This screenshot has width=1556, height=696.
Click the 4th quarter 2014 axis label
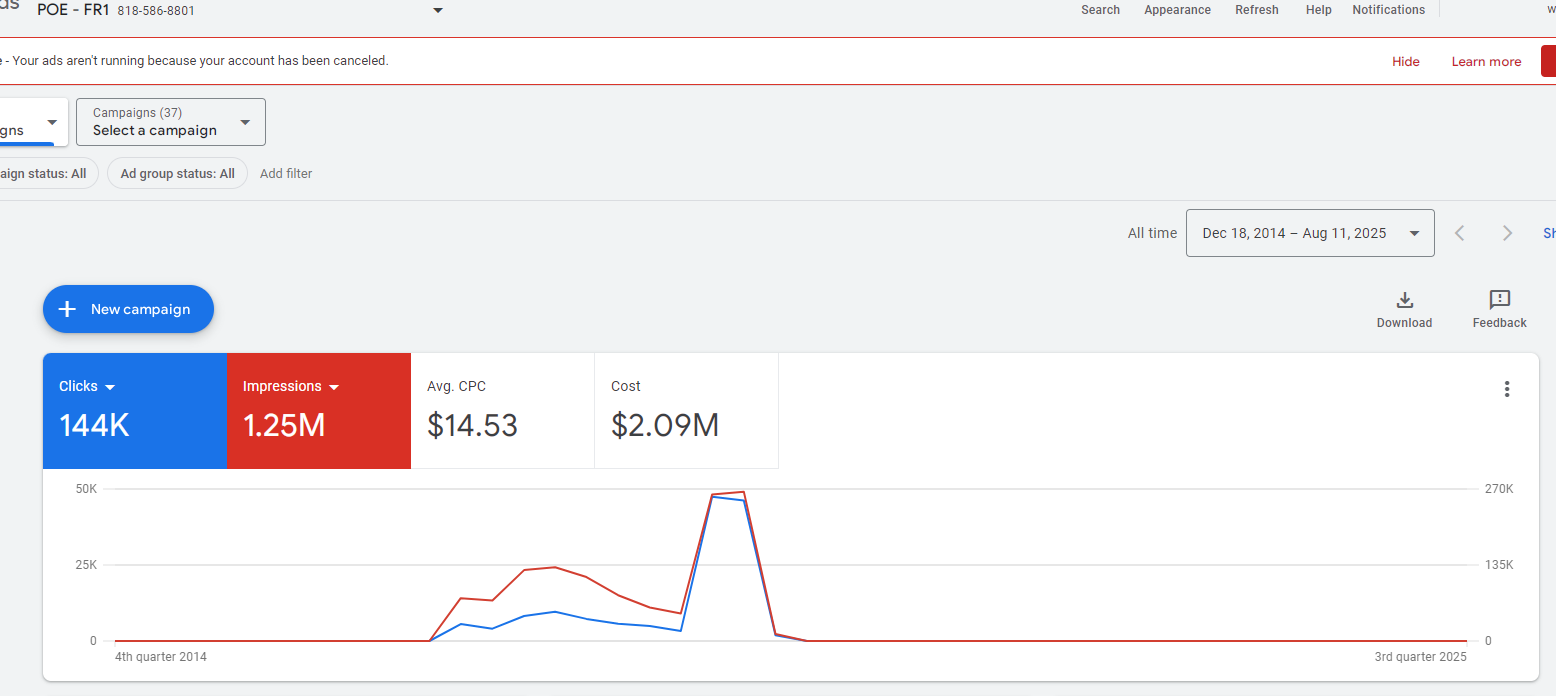(161, 657)
